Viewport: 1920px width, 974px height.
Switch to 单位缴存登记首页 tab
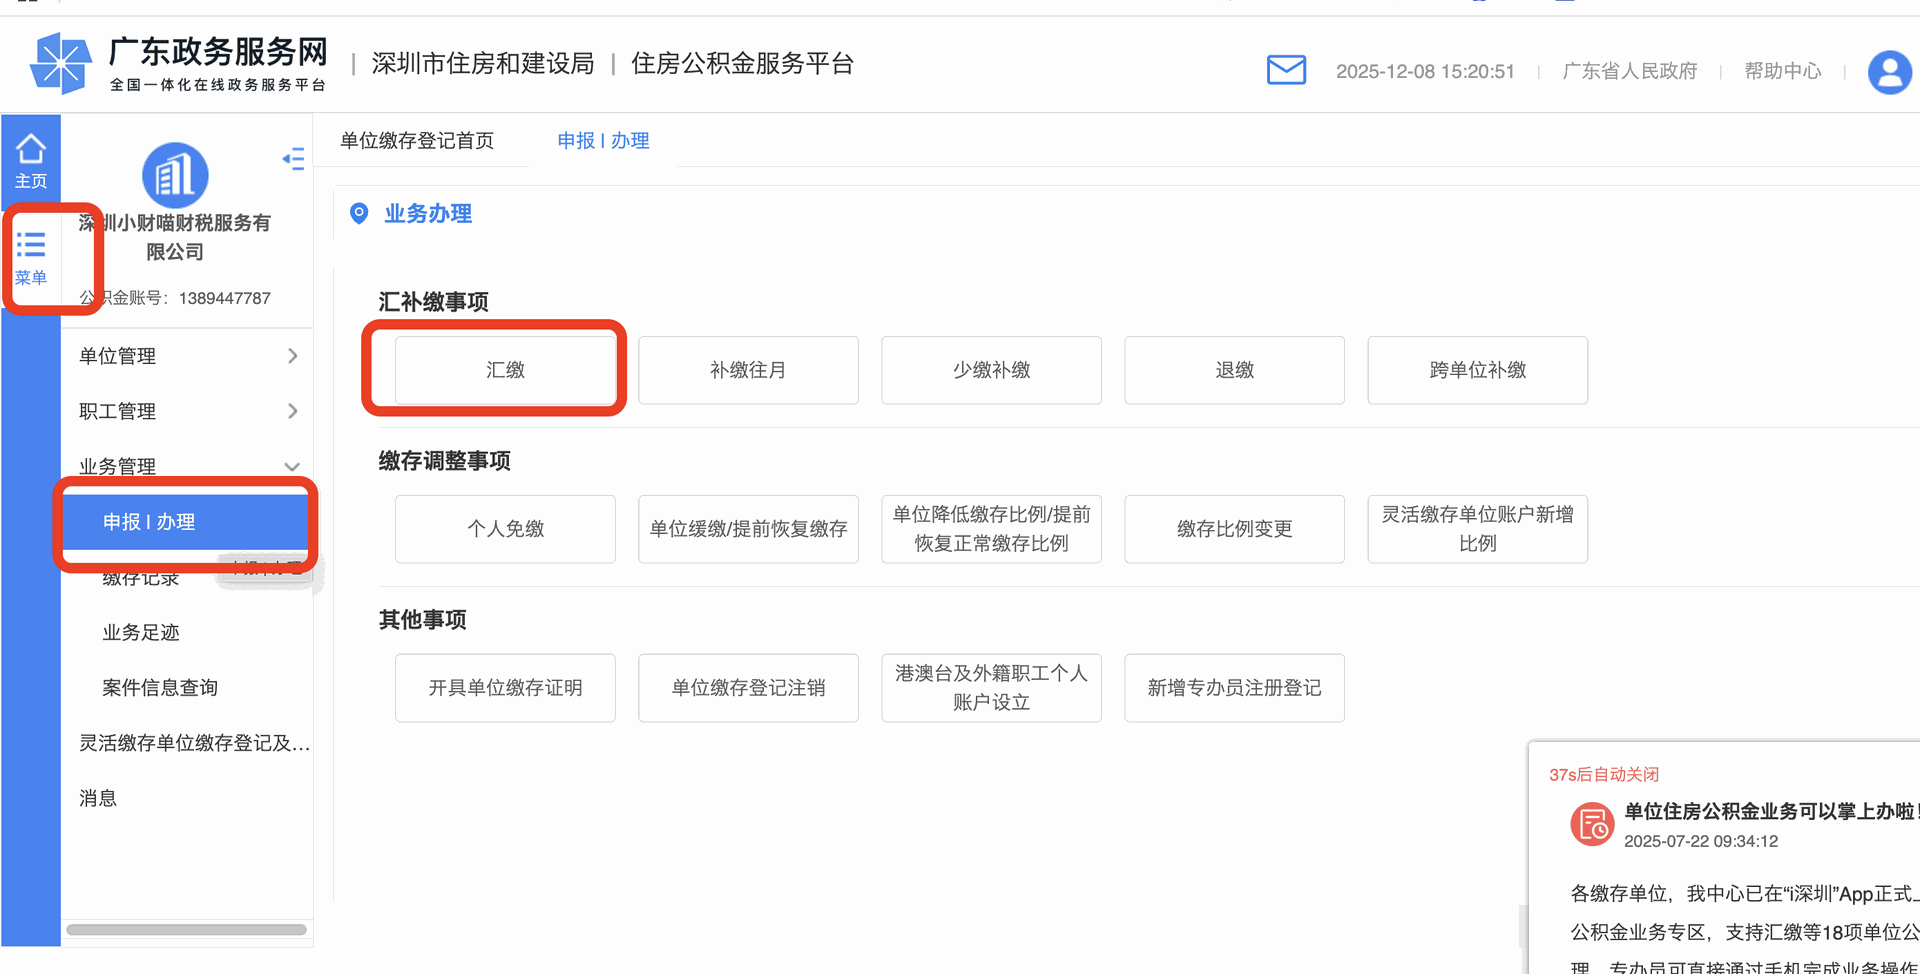point(417,141)
